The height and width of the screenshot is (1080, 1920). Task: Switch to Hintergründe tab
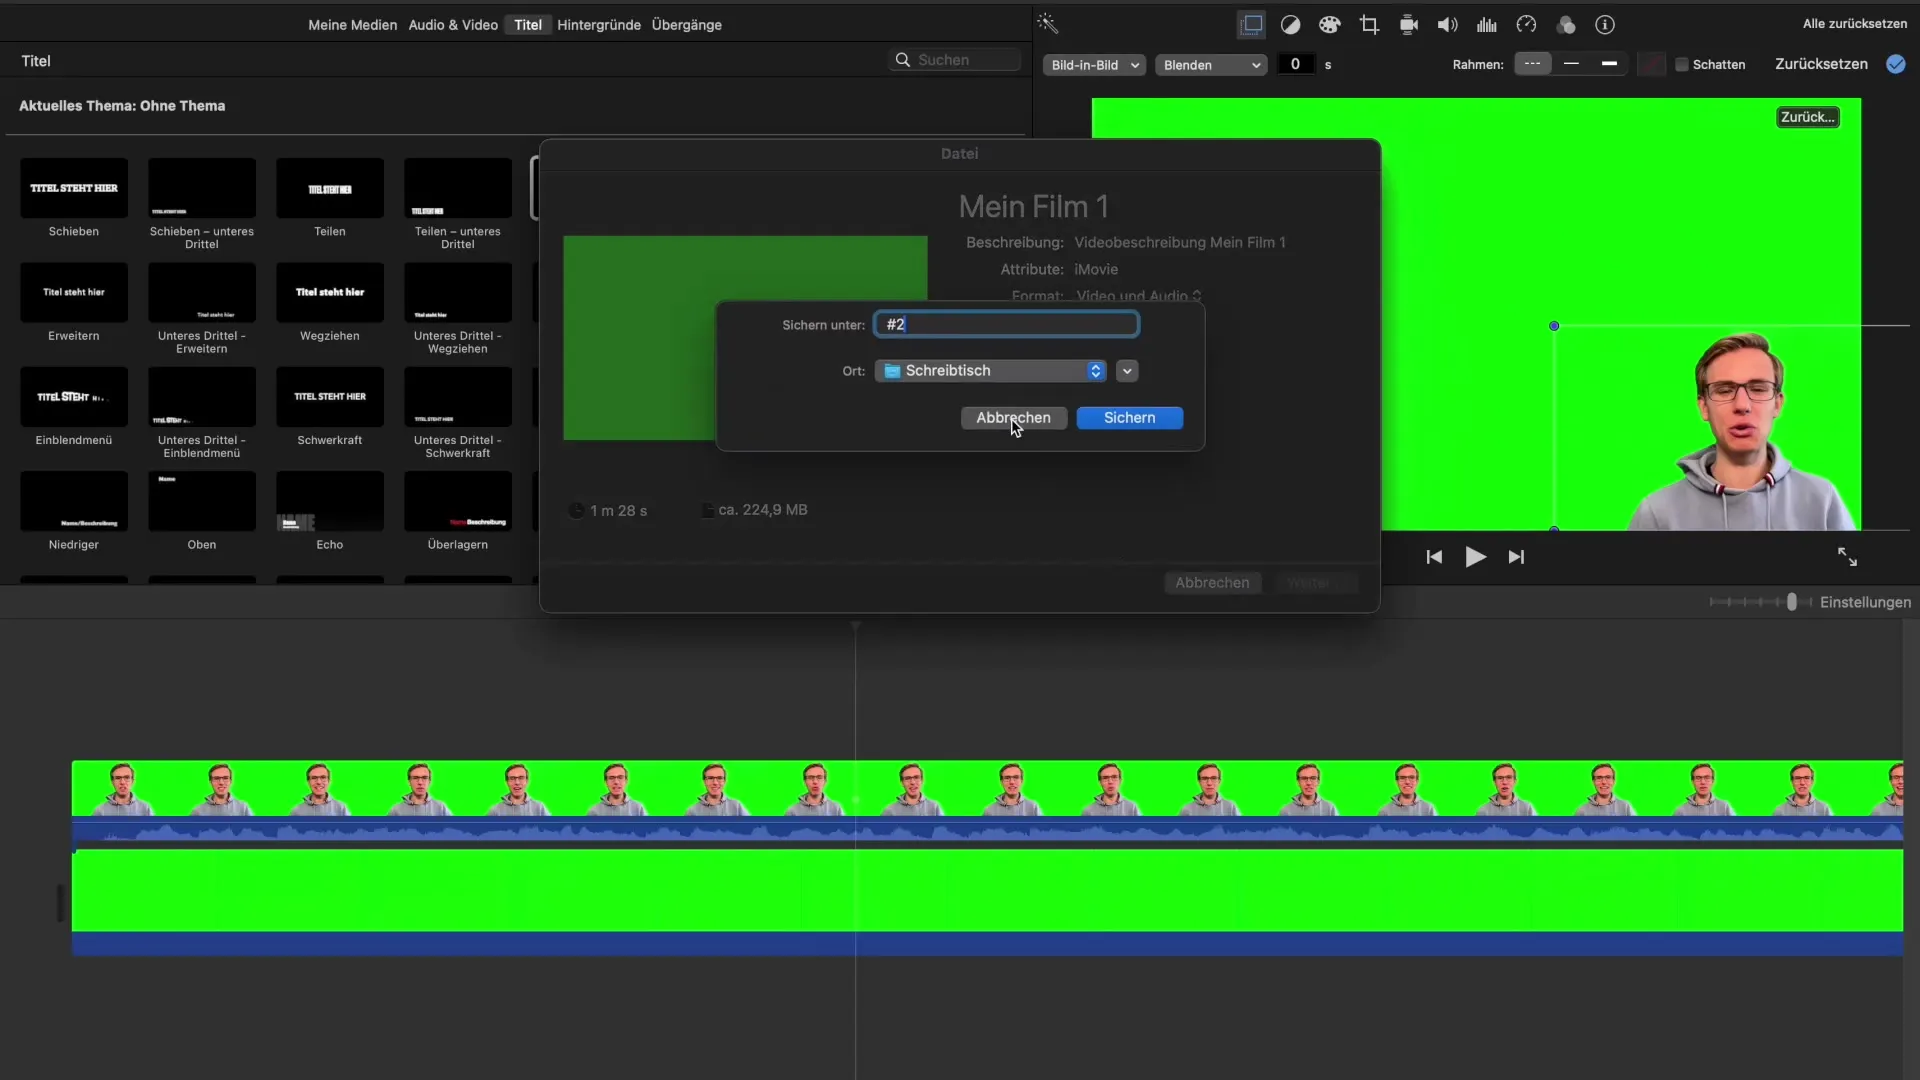(599, 25)
